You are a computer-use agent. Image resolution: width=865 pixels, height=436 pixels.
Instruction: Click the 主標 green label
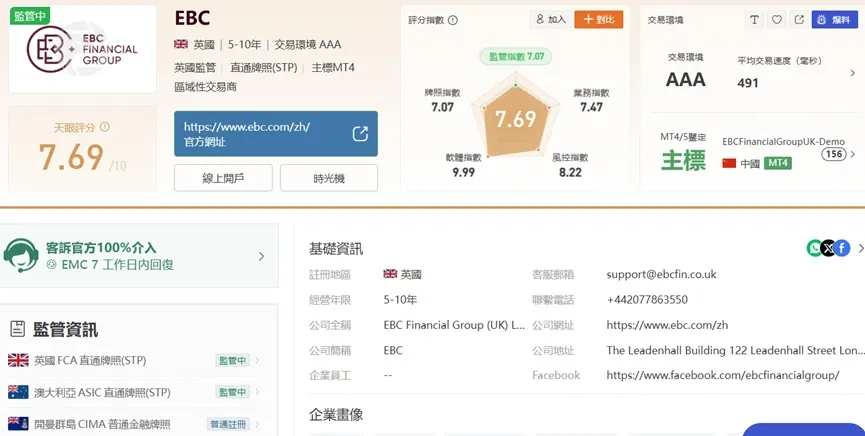(684, 161)
